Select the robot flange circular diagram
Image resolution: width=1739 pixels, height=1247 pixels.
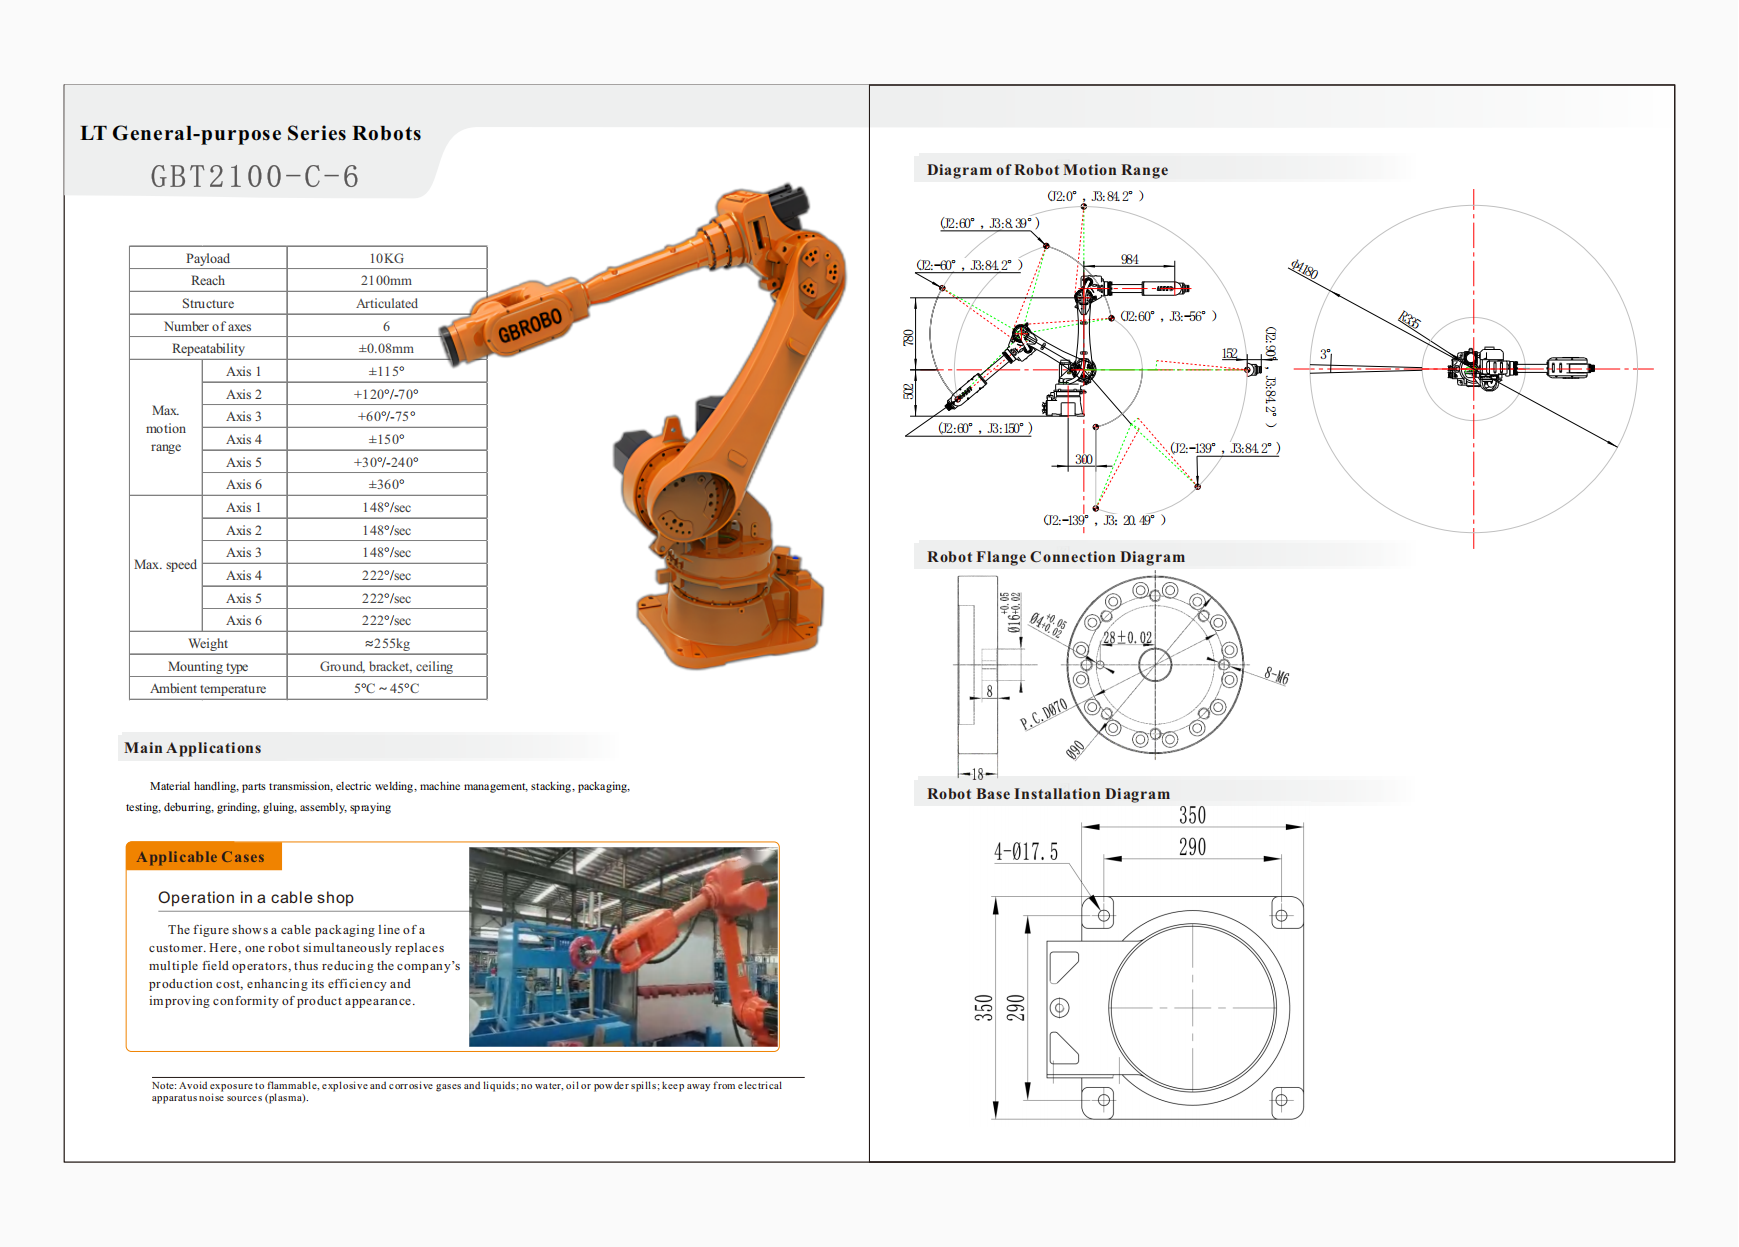pyautogui.click(x=1155, y=665)
